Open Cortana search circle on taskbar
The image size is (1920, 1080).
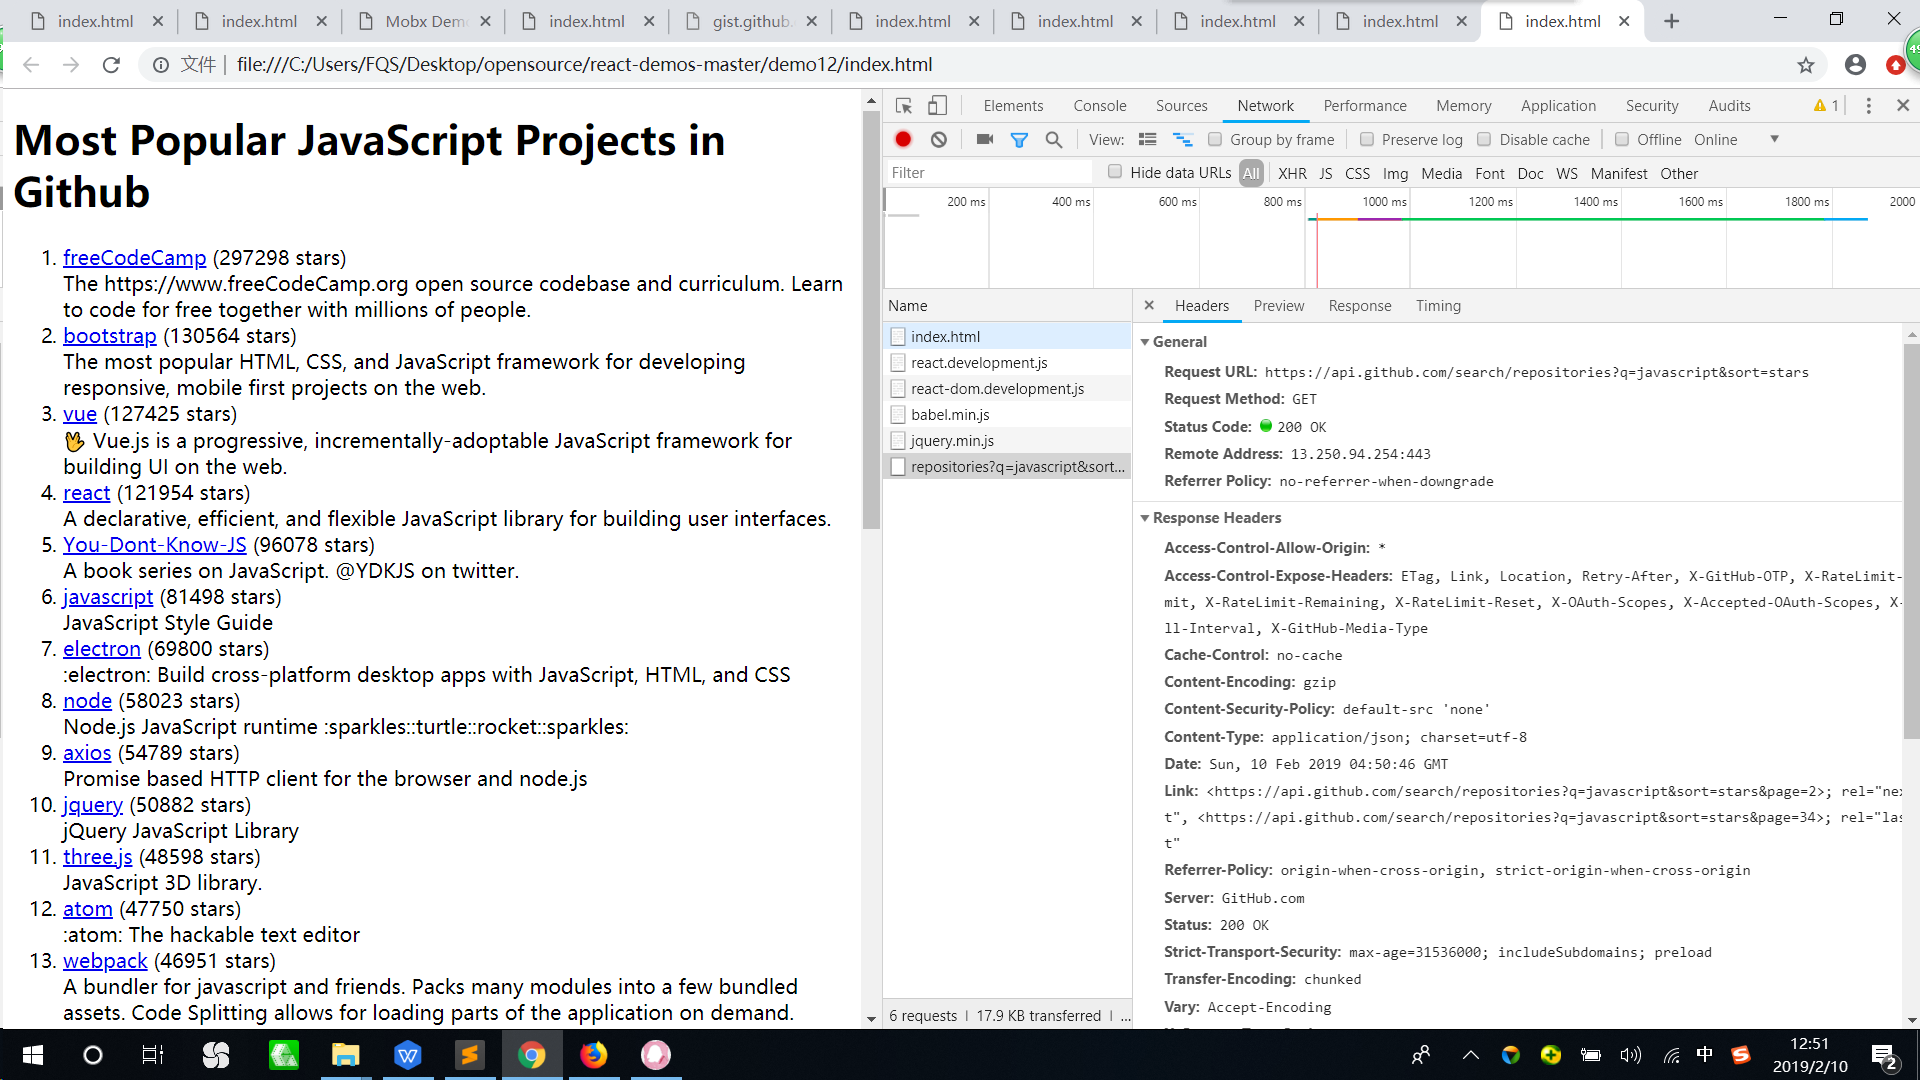tap(92, 1055)
